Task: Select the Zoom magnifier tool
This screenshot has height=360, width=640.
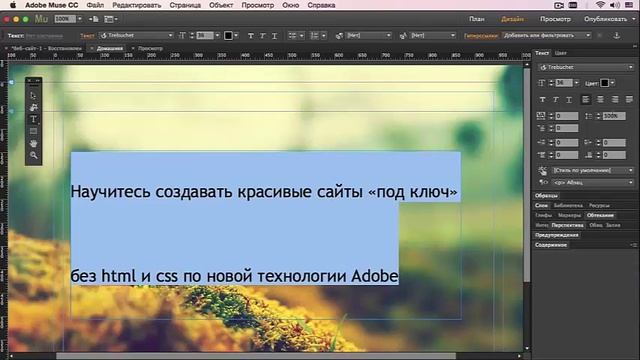Action: click(x=33, y=155)
